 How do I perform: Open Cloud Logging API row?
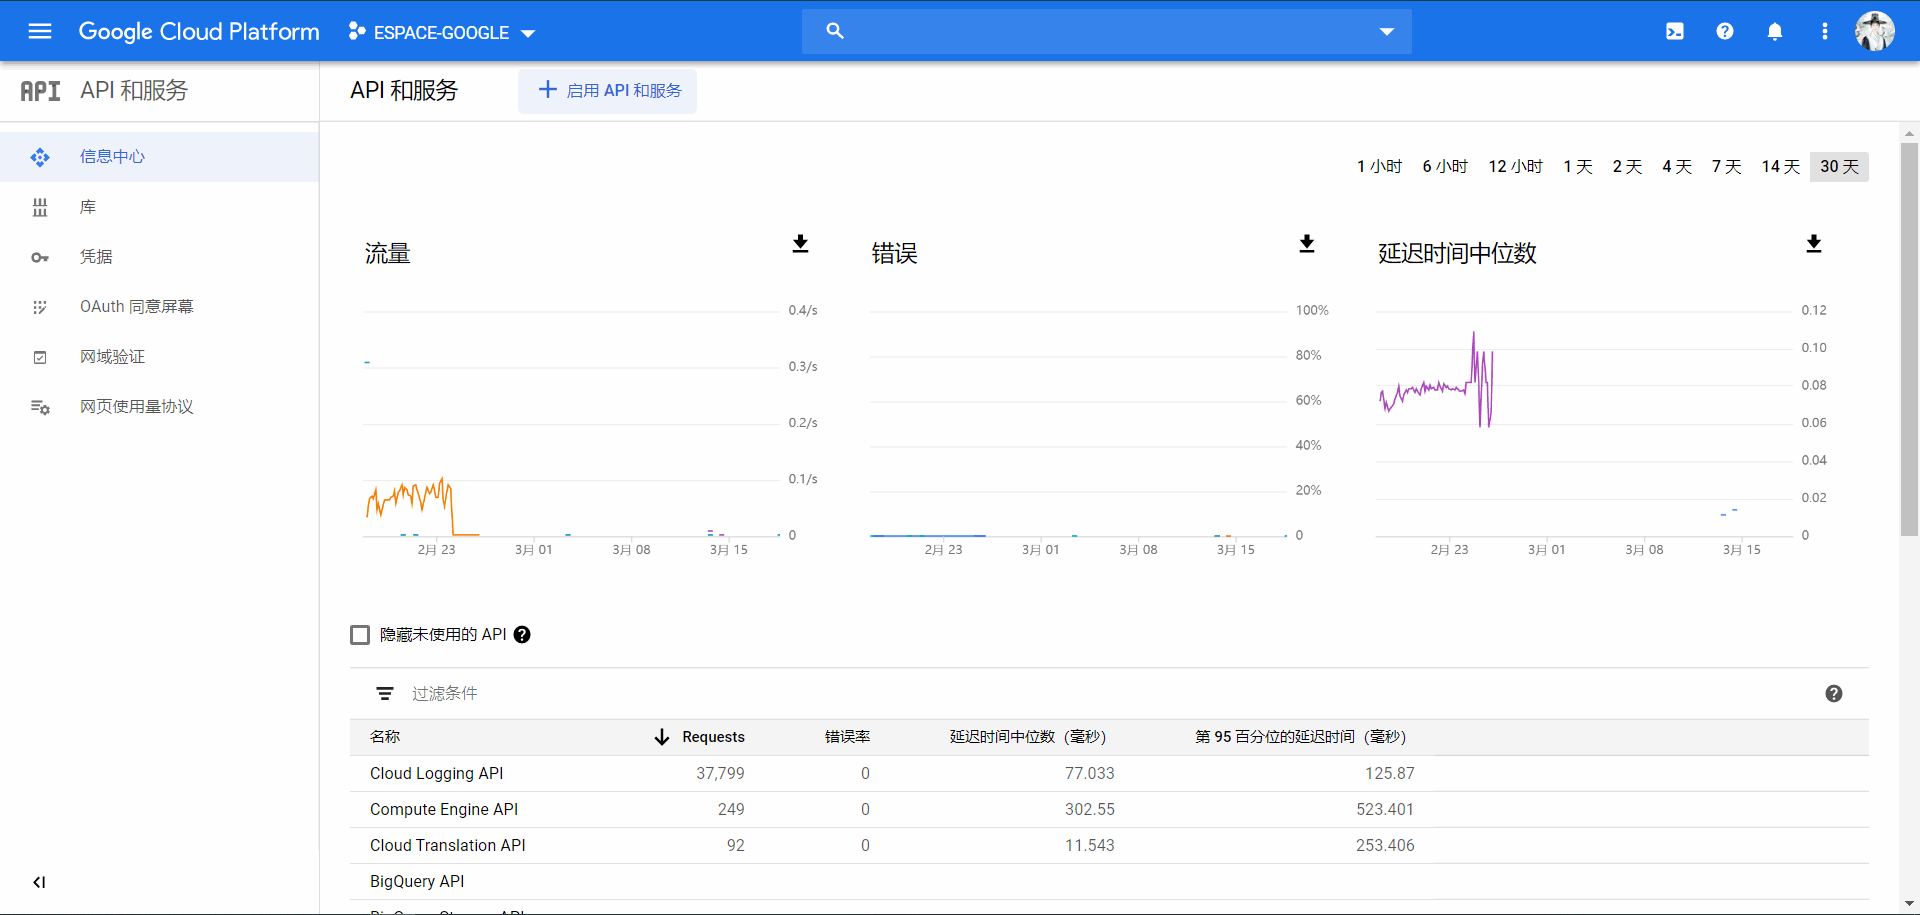pyautogui.click(x=1109, y=774)
